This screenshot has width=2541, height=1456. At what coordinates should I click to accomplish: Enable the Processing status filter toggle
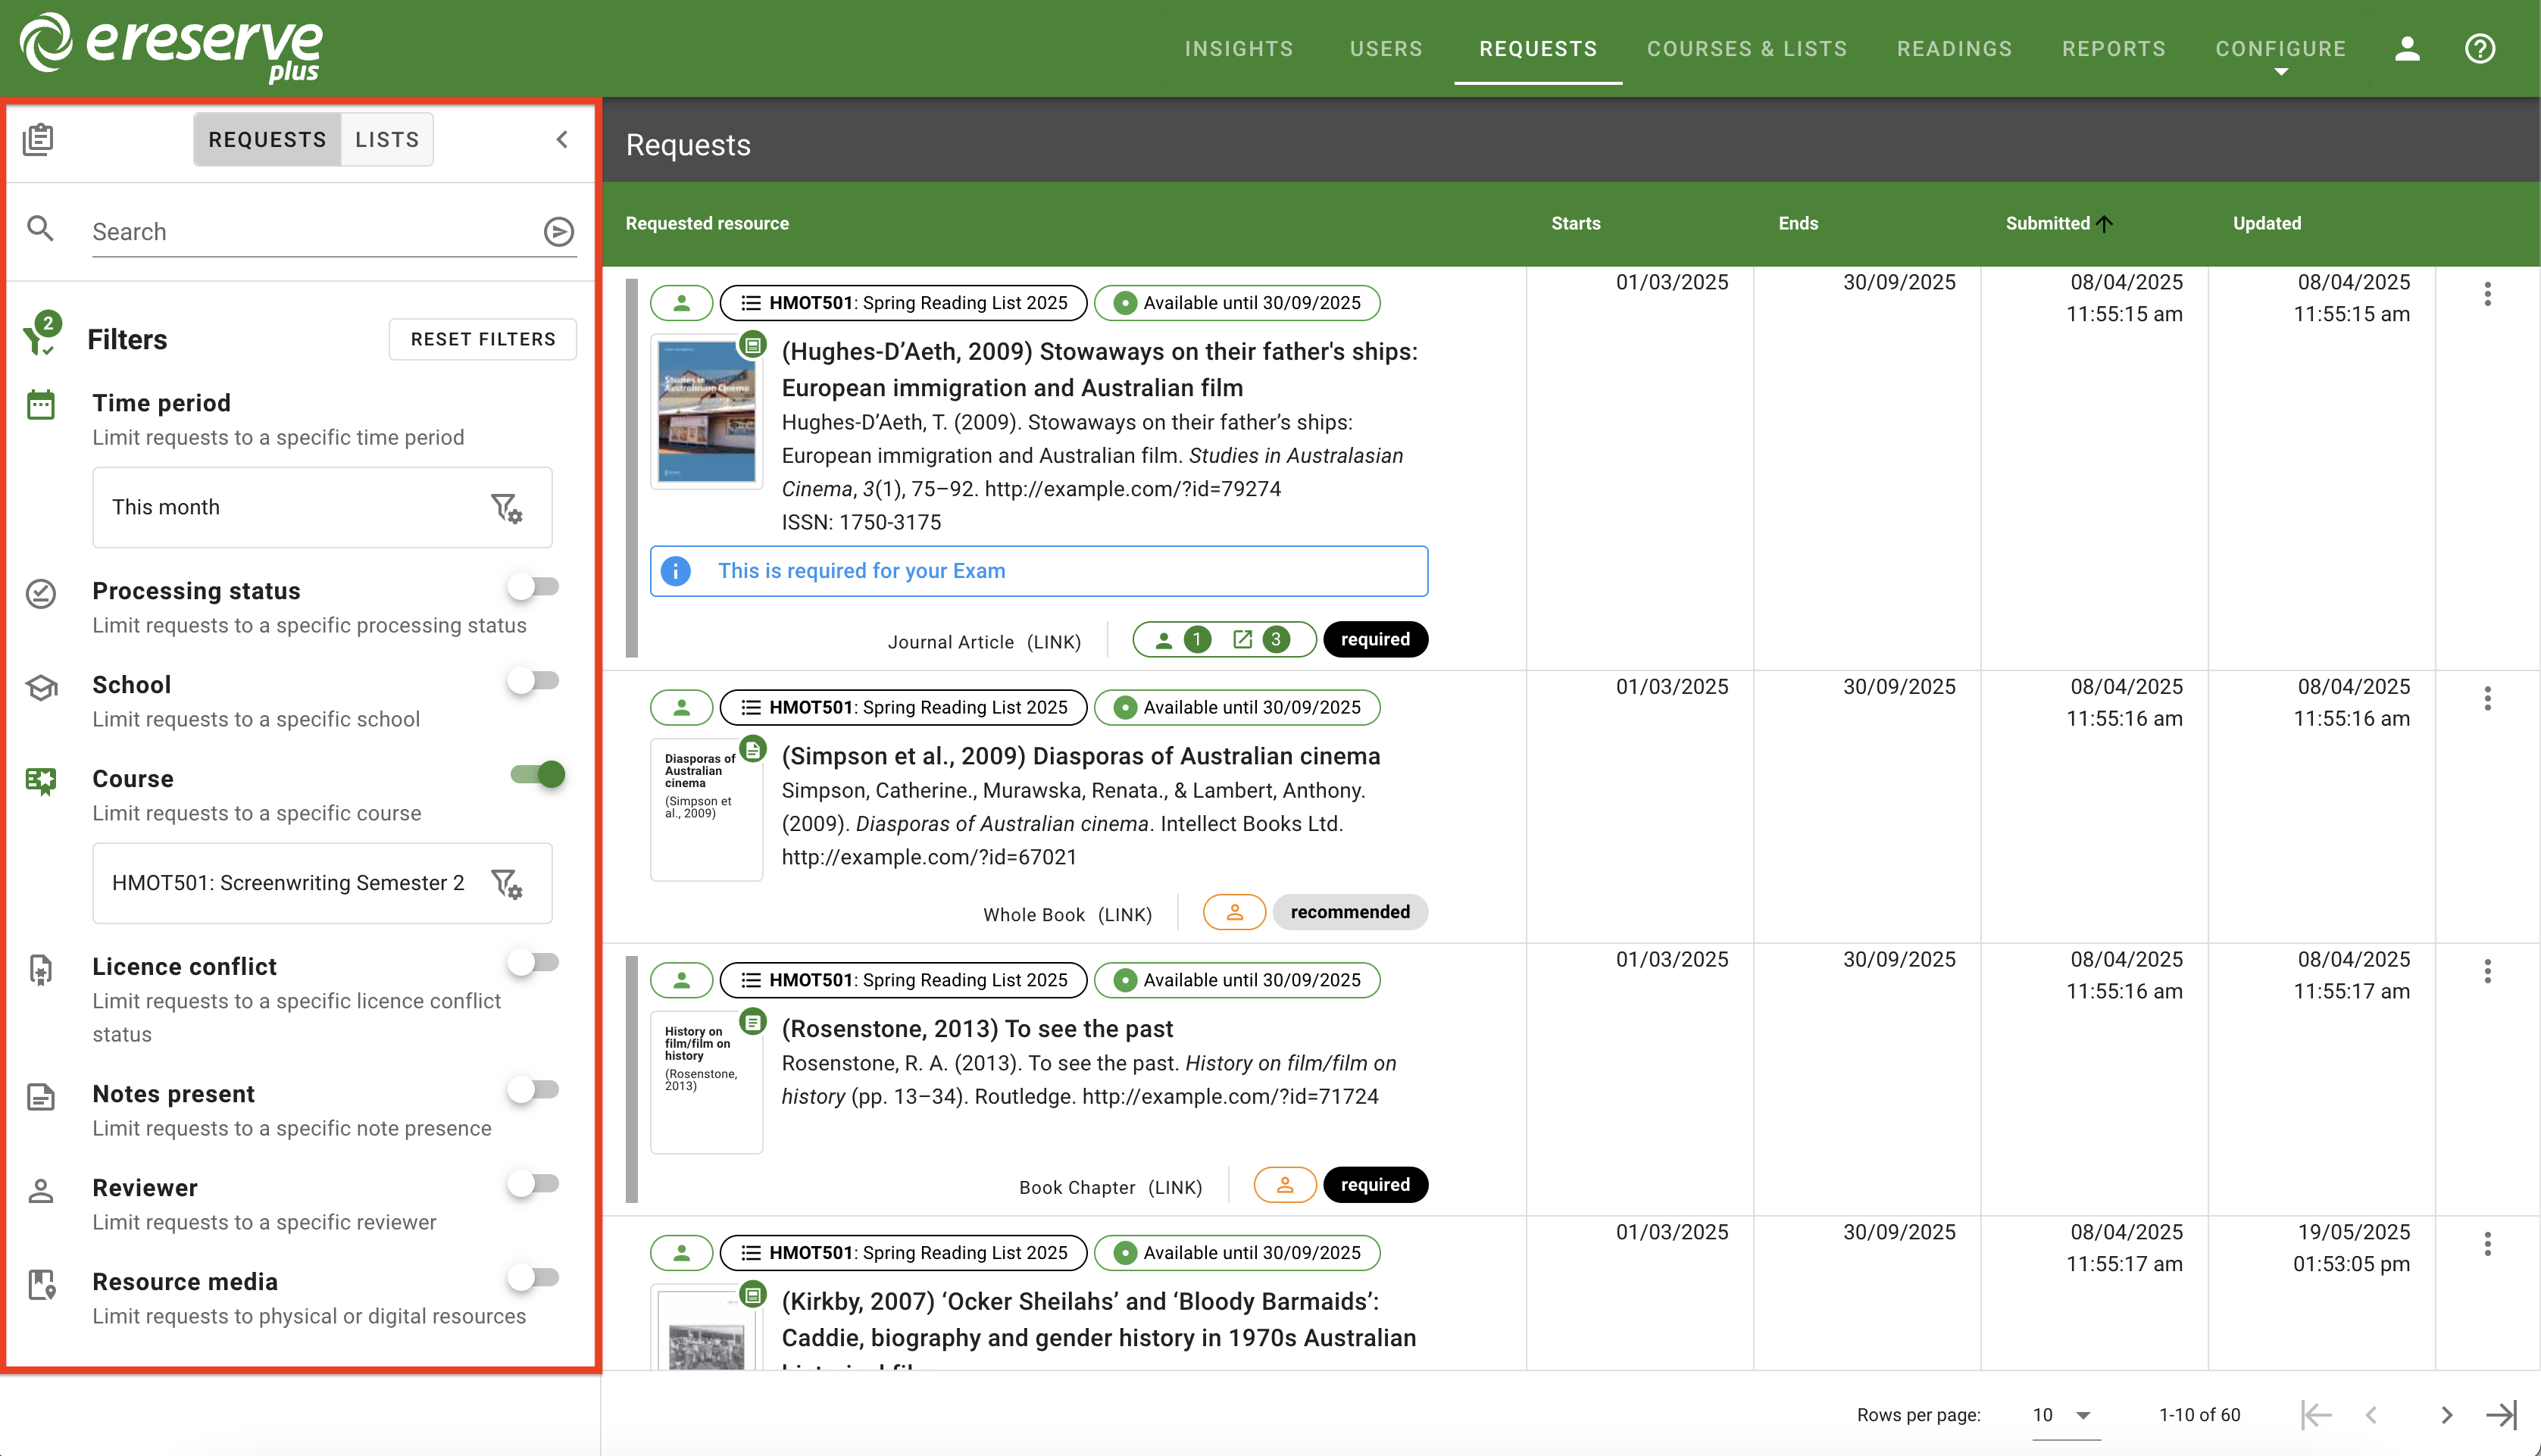click(x=534, y=586)
